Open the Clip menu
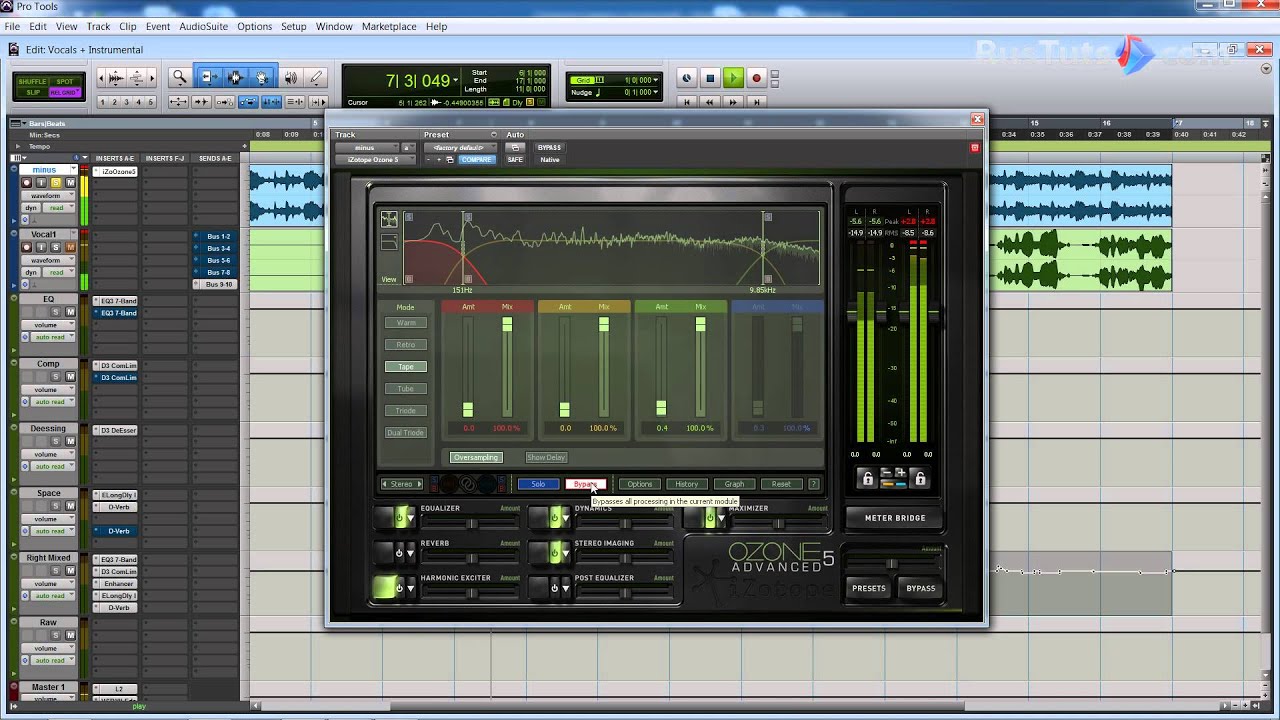Viewport: 1280px width, 720px height. tap(128, 27)
